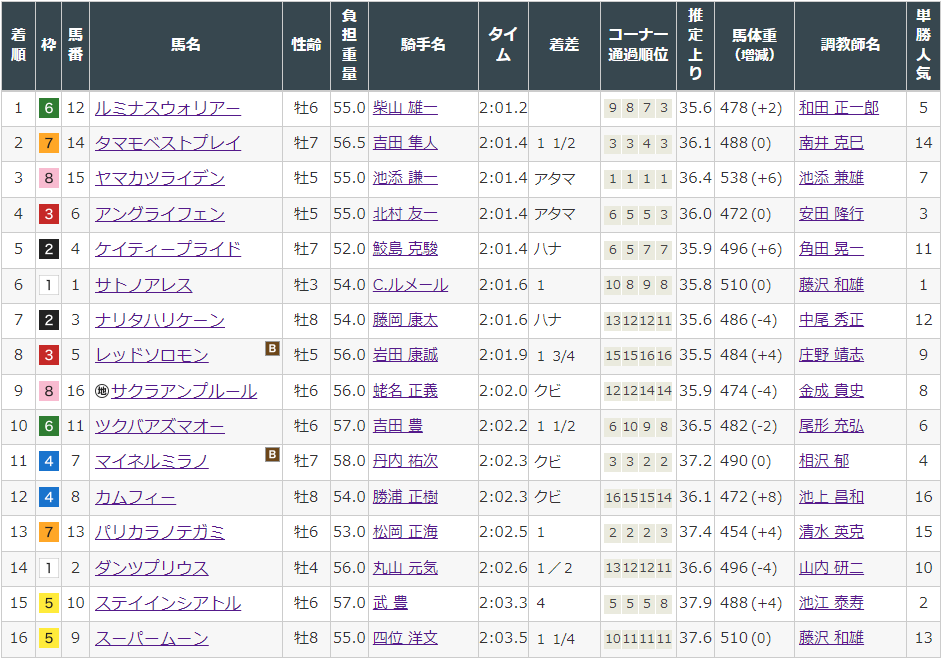The width and height of the screenshot is (943, 660).
Task: Click jockey C.ルメール
Action: 411,285
